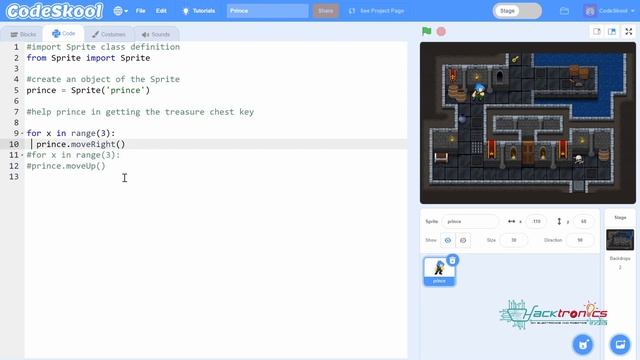The width and height of the screenshot is (640, 360).
Task: Click the sprite y position field
Action: [x=584, y=221]
